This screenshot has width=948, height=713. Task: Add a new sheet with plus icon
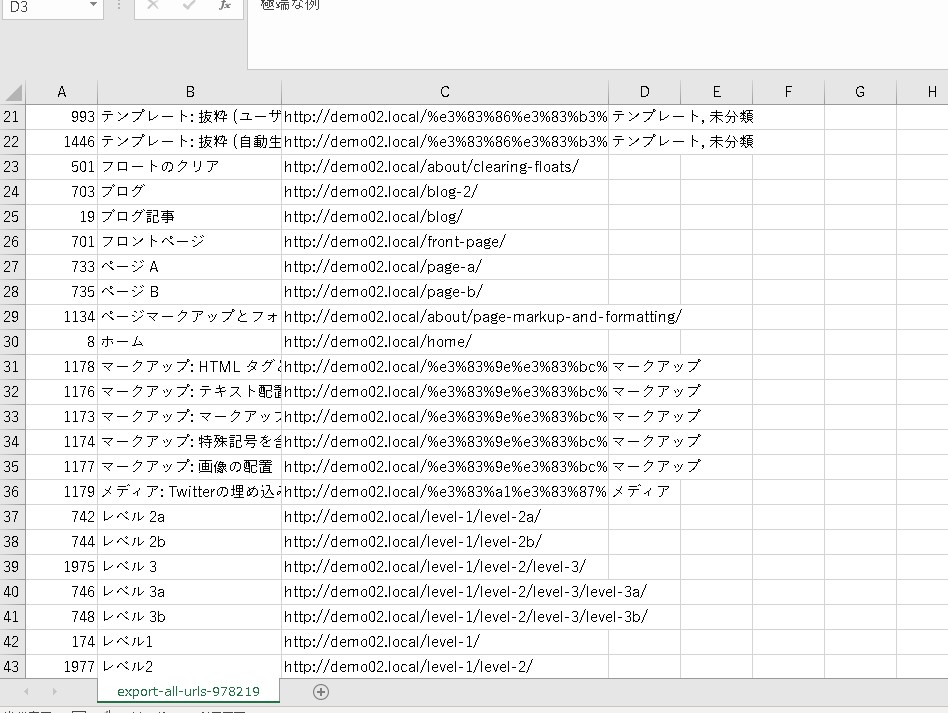(321, 692)
